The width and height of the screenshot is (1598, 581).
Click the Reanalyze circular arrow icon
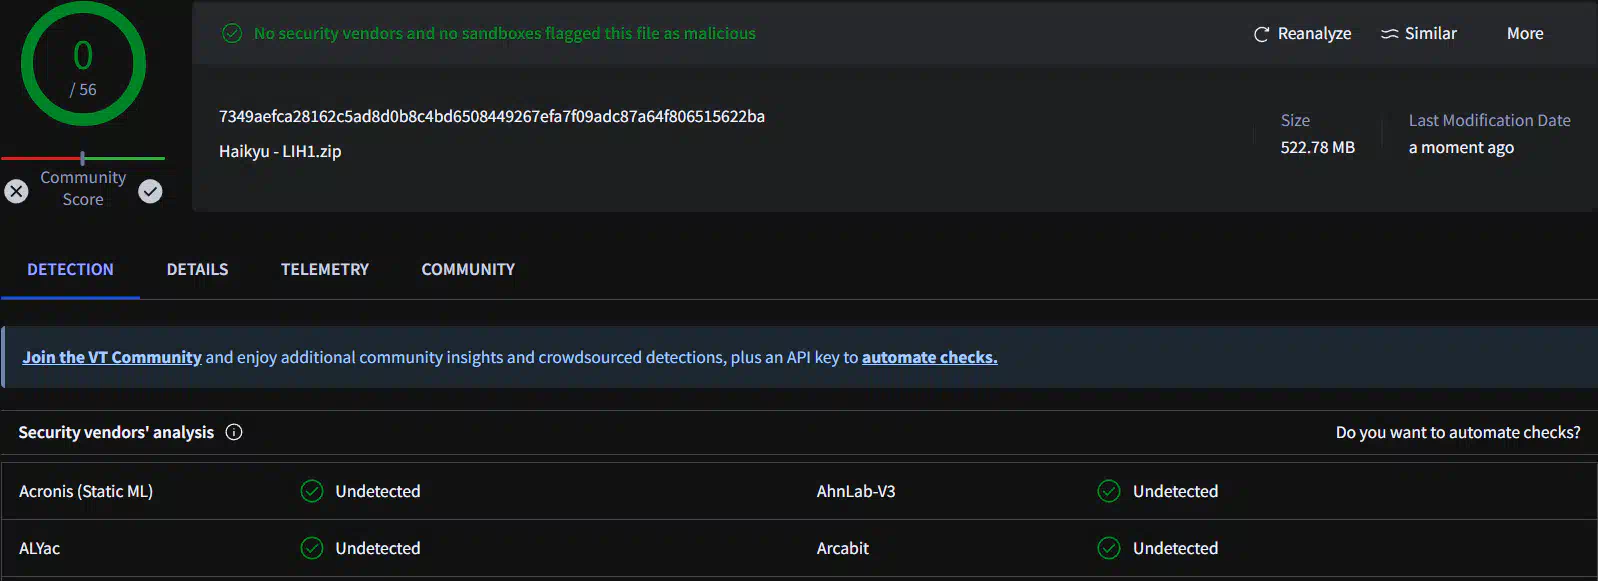(1261, 34)
